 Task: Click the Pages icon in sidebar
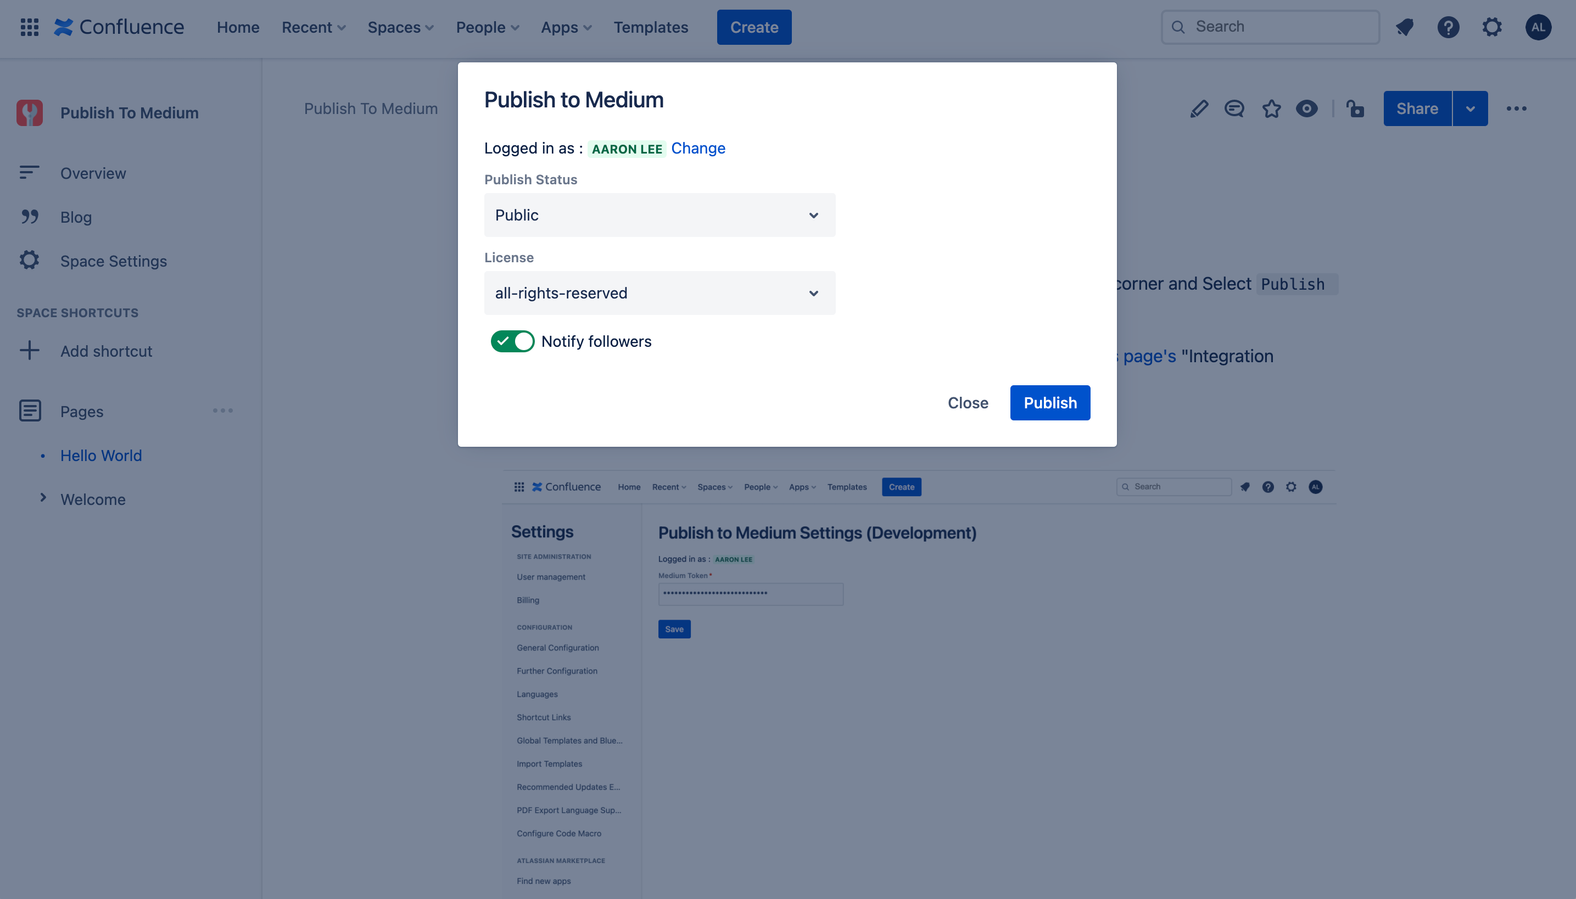[30, 411]
